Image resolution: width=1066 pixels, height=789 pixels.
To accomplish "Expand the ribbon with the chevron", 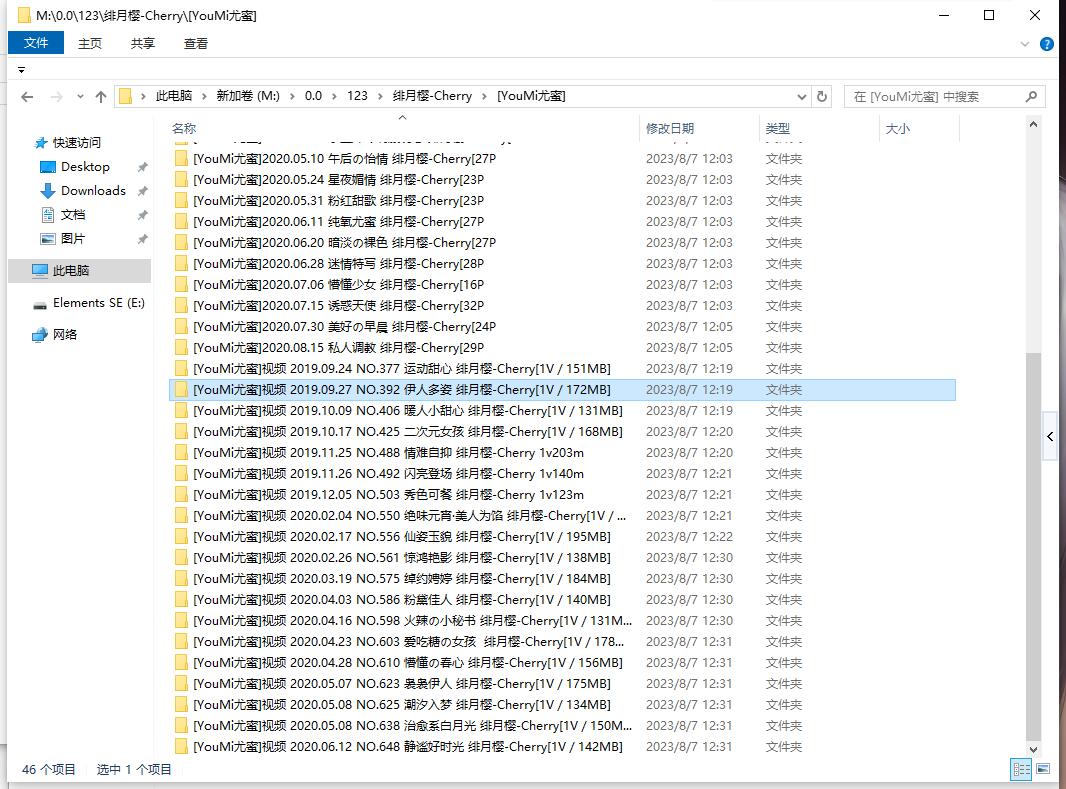I will point(1025,44).
